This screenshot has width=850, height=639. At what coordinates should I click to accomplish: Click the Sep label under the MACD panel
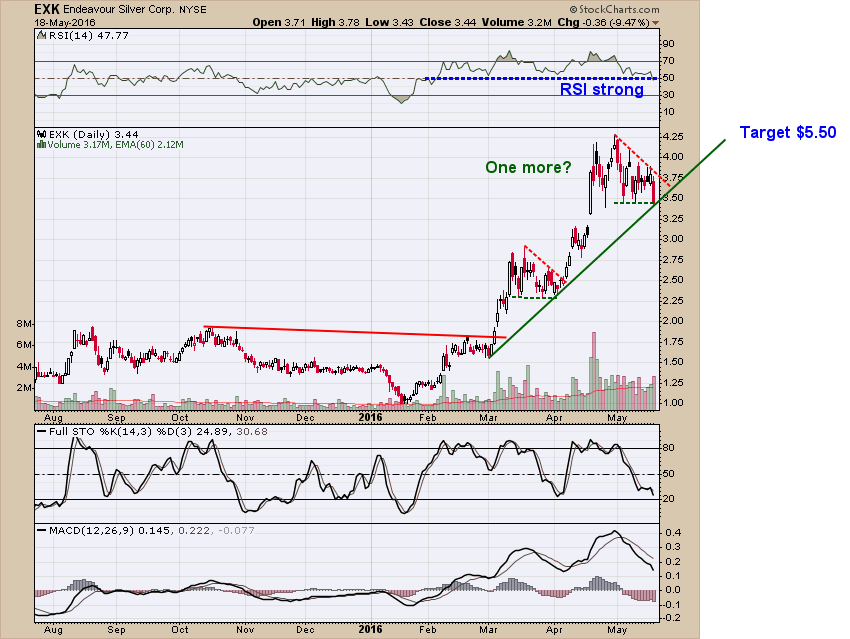(116, 630)
